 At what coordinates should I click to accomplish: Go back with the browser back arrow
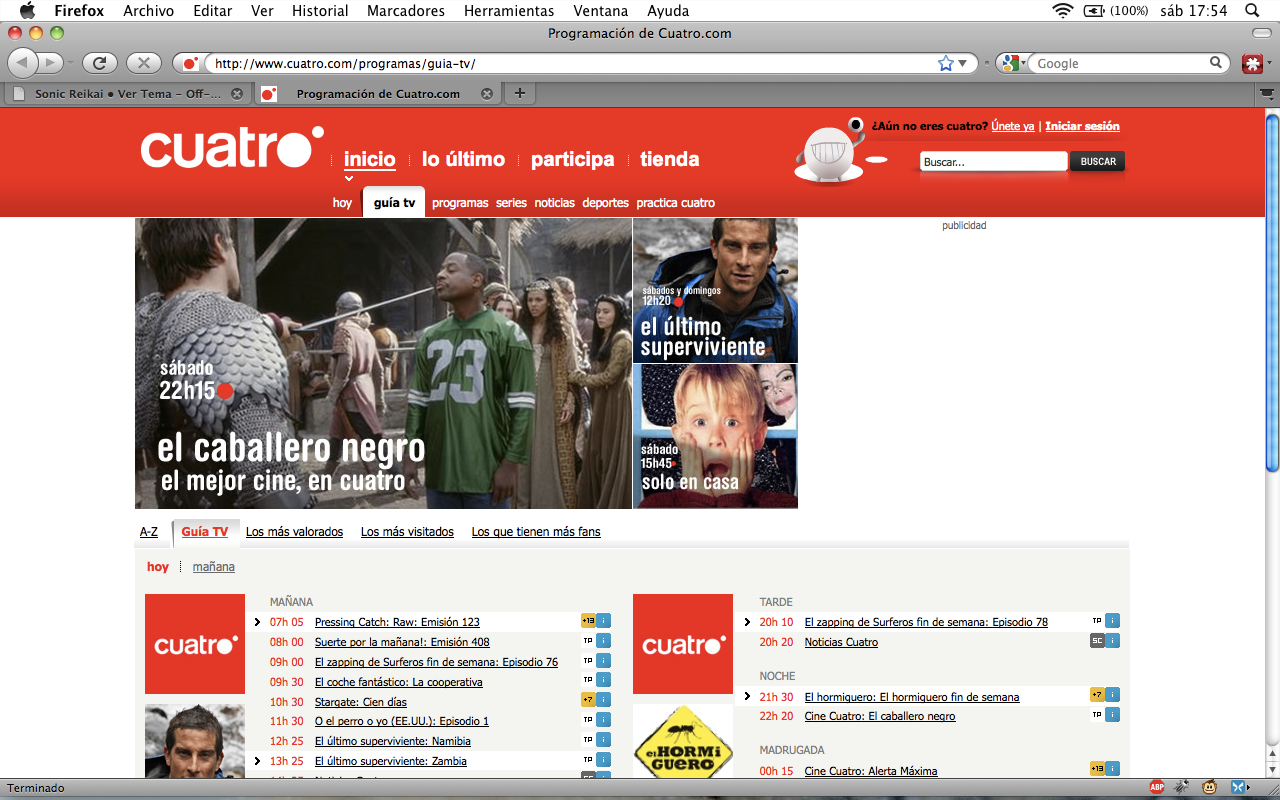click(x=22, y=63)
